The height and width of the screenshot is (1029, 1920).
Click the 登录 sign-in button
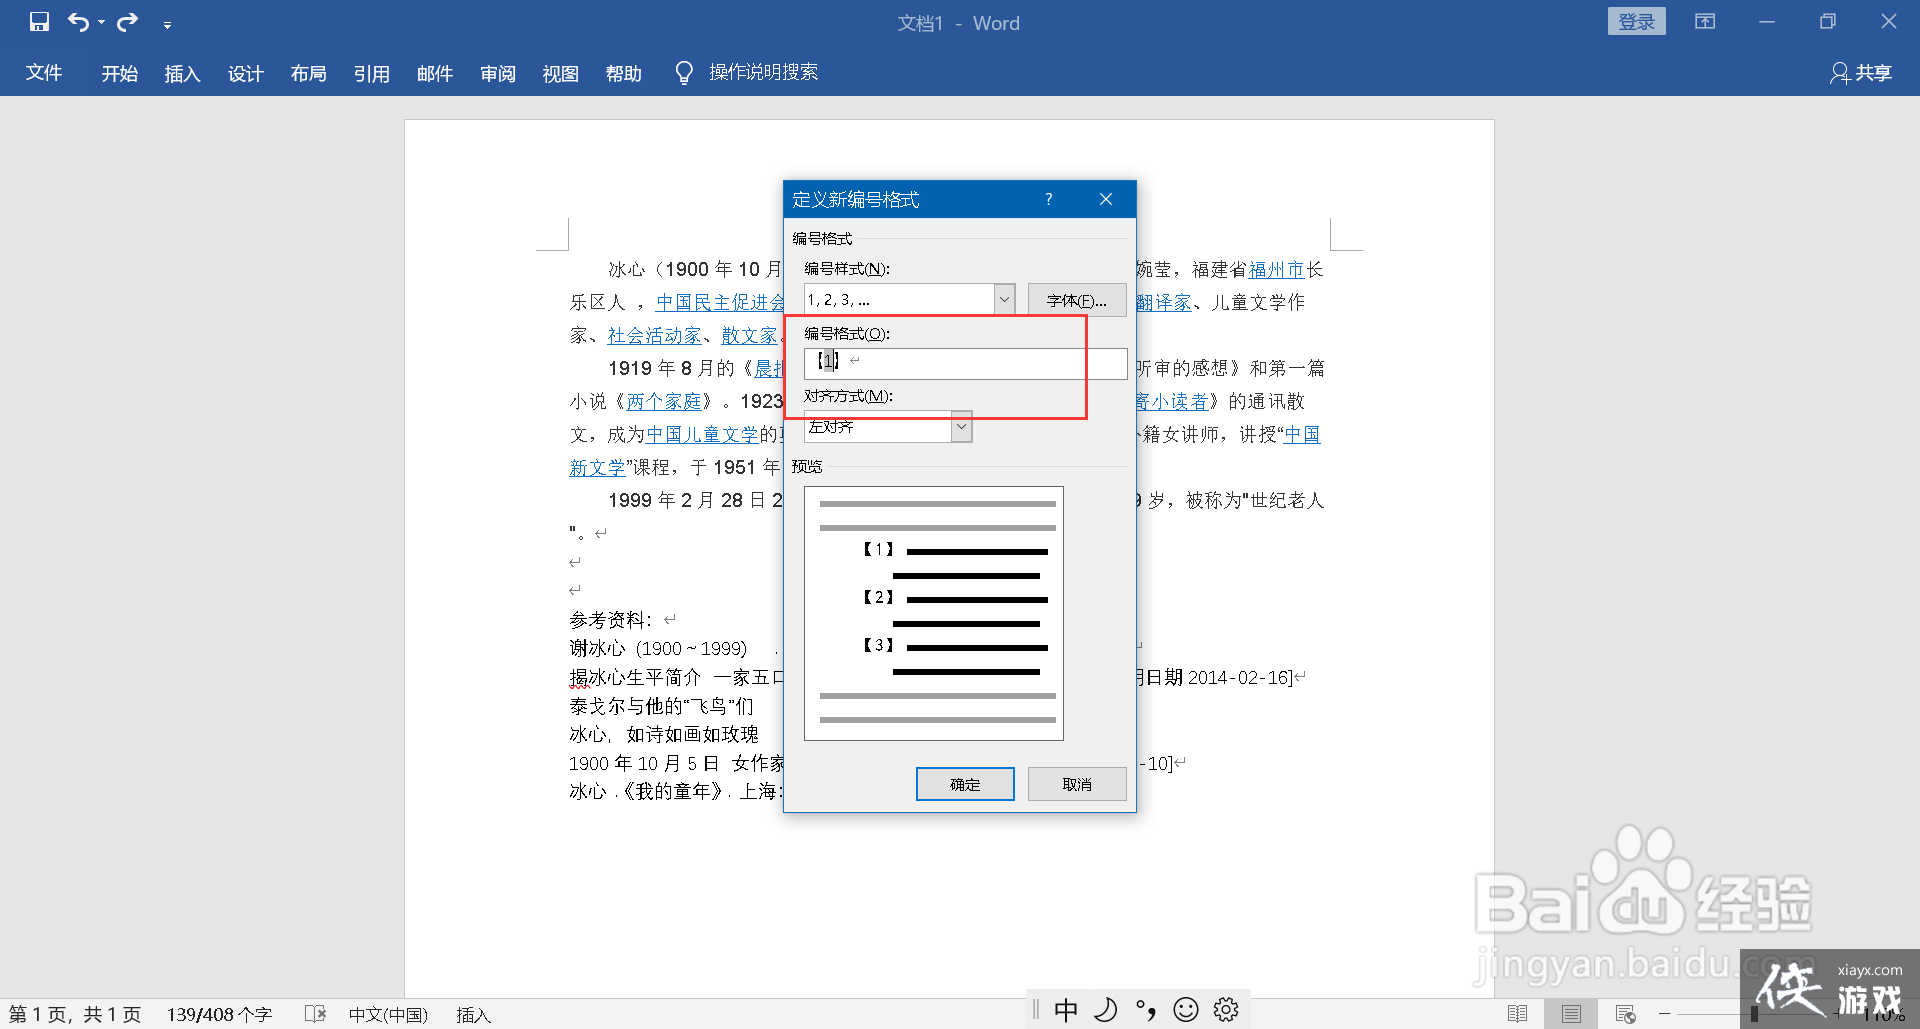click(1636, 22)
